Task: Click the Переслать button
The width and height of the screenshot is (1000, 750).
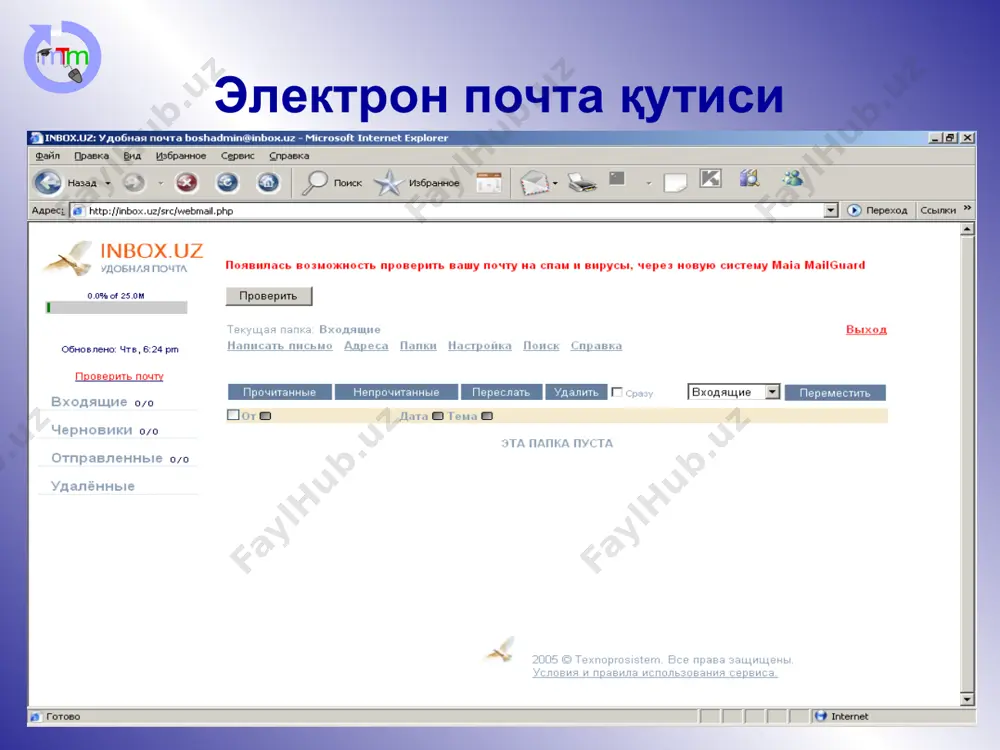Action: [501, 392]
